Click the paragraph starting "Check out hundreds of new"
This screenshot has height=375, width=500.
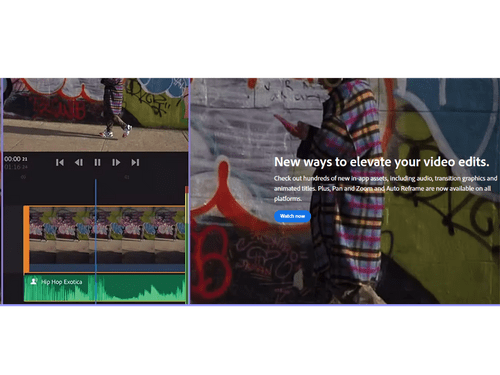[385, 188]
